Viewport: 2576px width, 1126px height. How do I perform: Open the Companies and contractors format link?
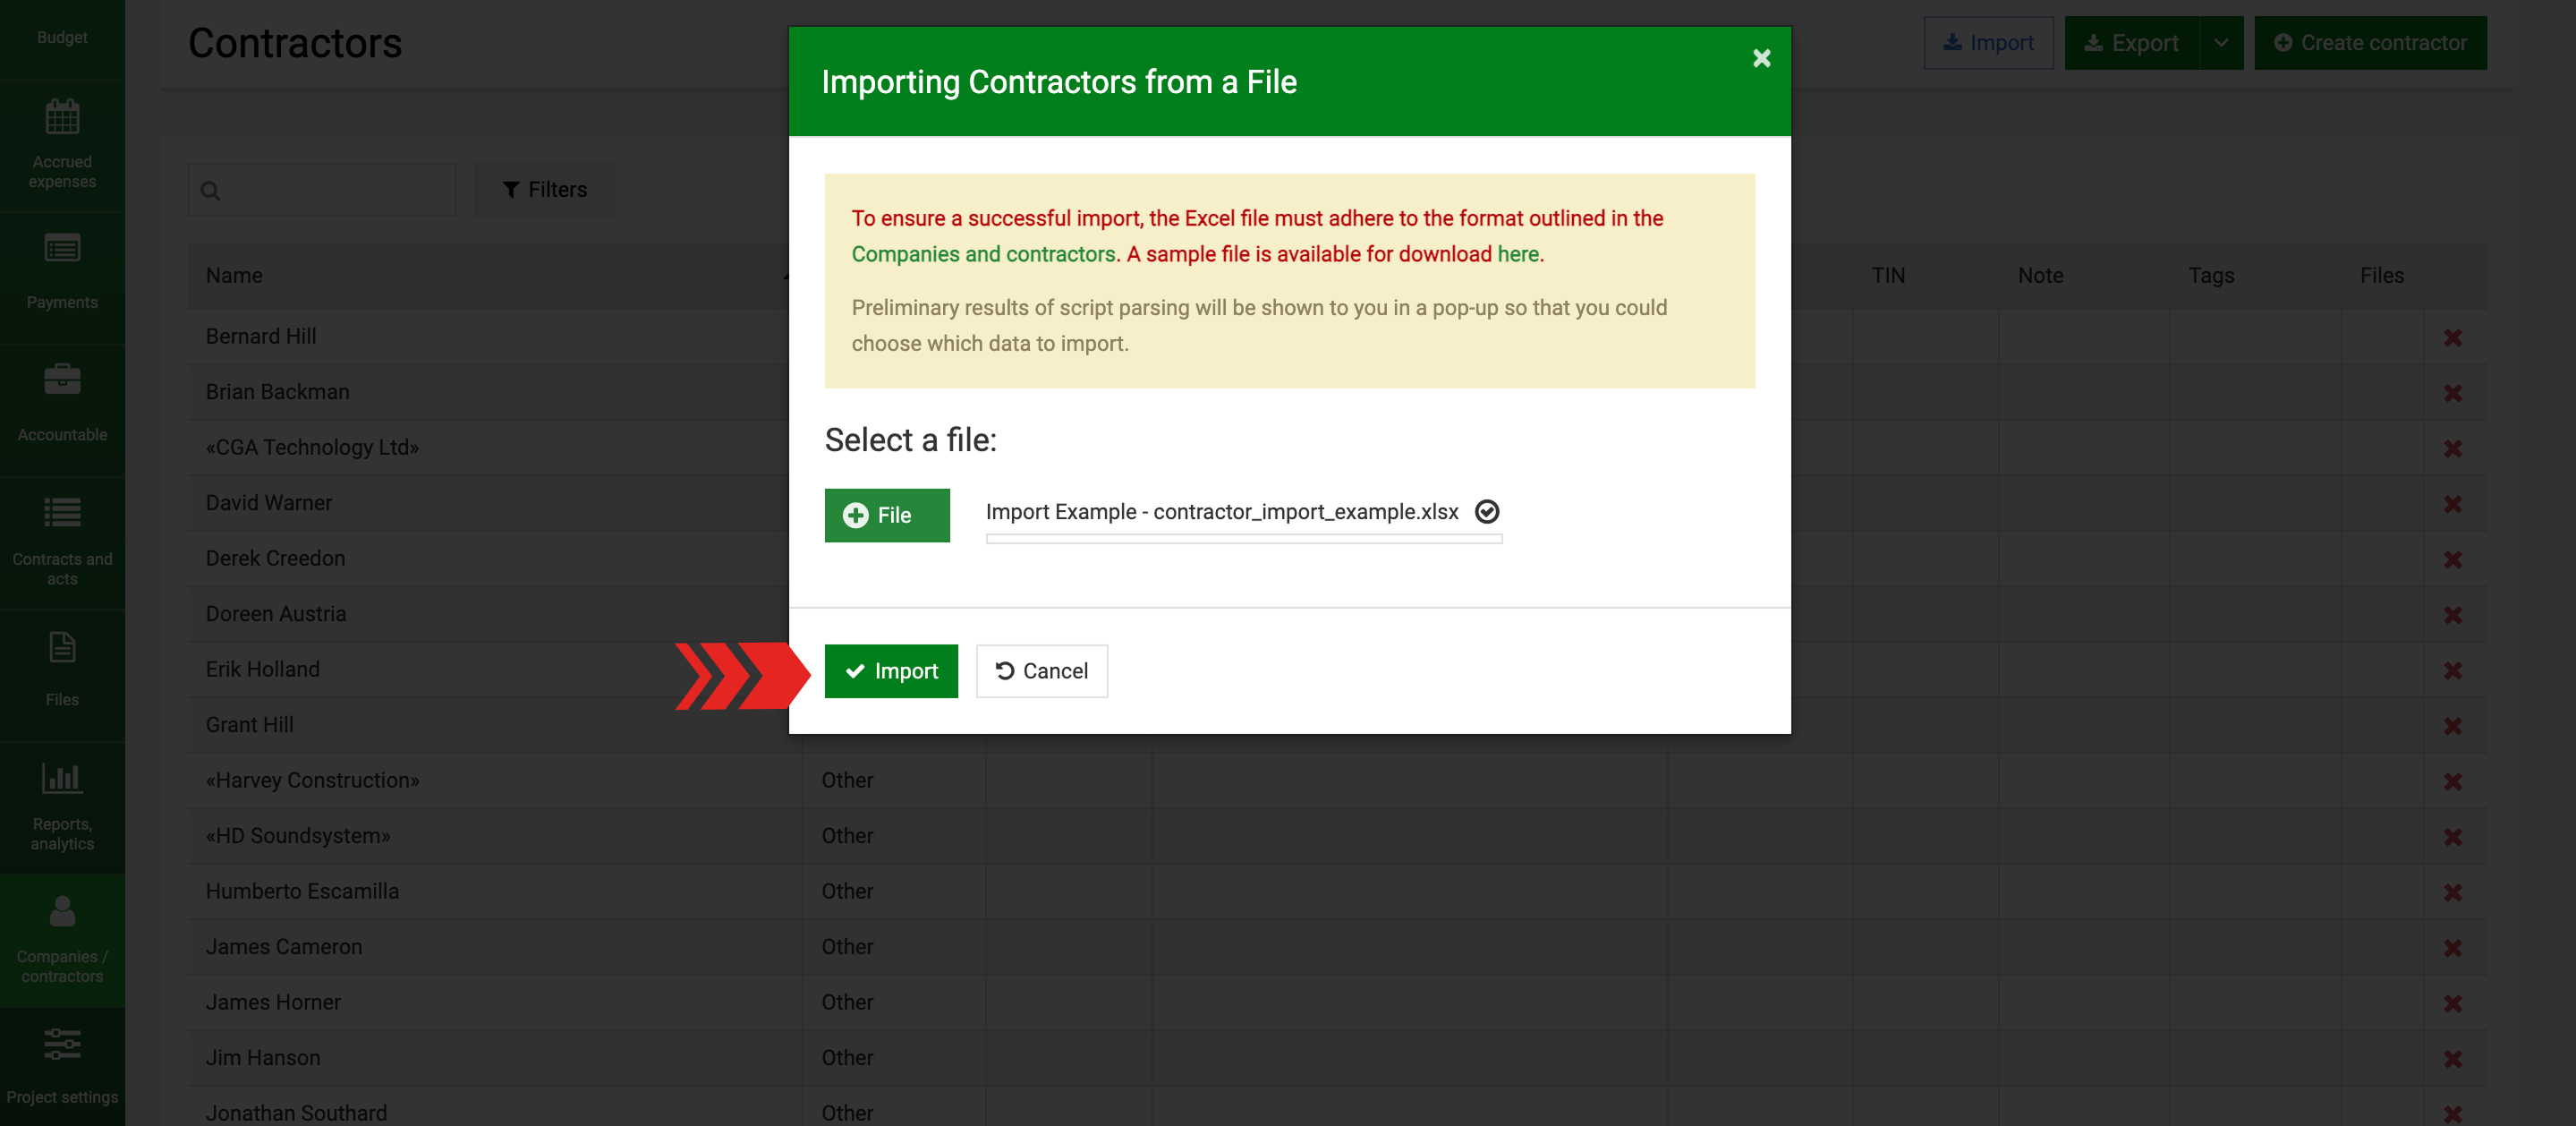(x=983, y=254)
